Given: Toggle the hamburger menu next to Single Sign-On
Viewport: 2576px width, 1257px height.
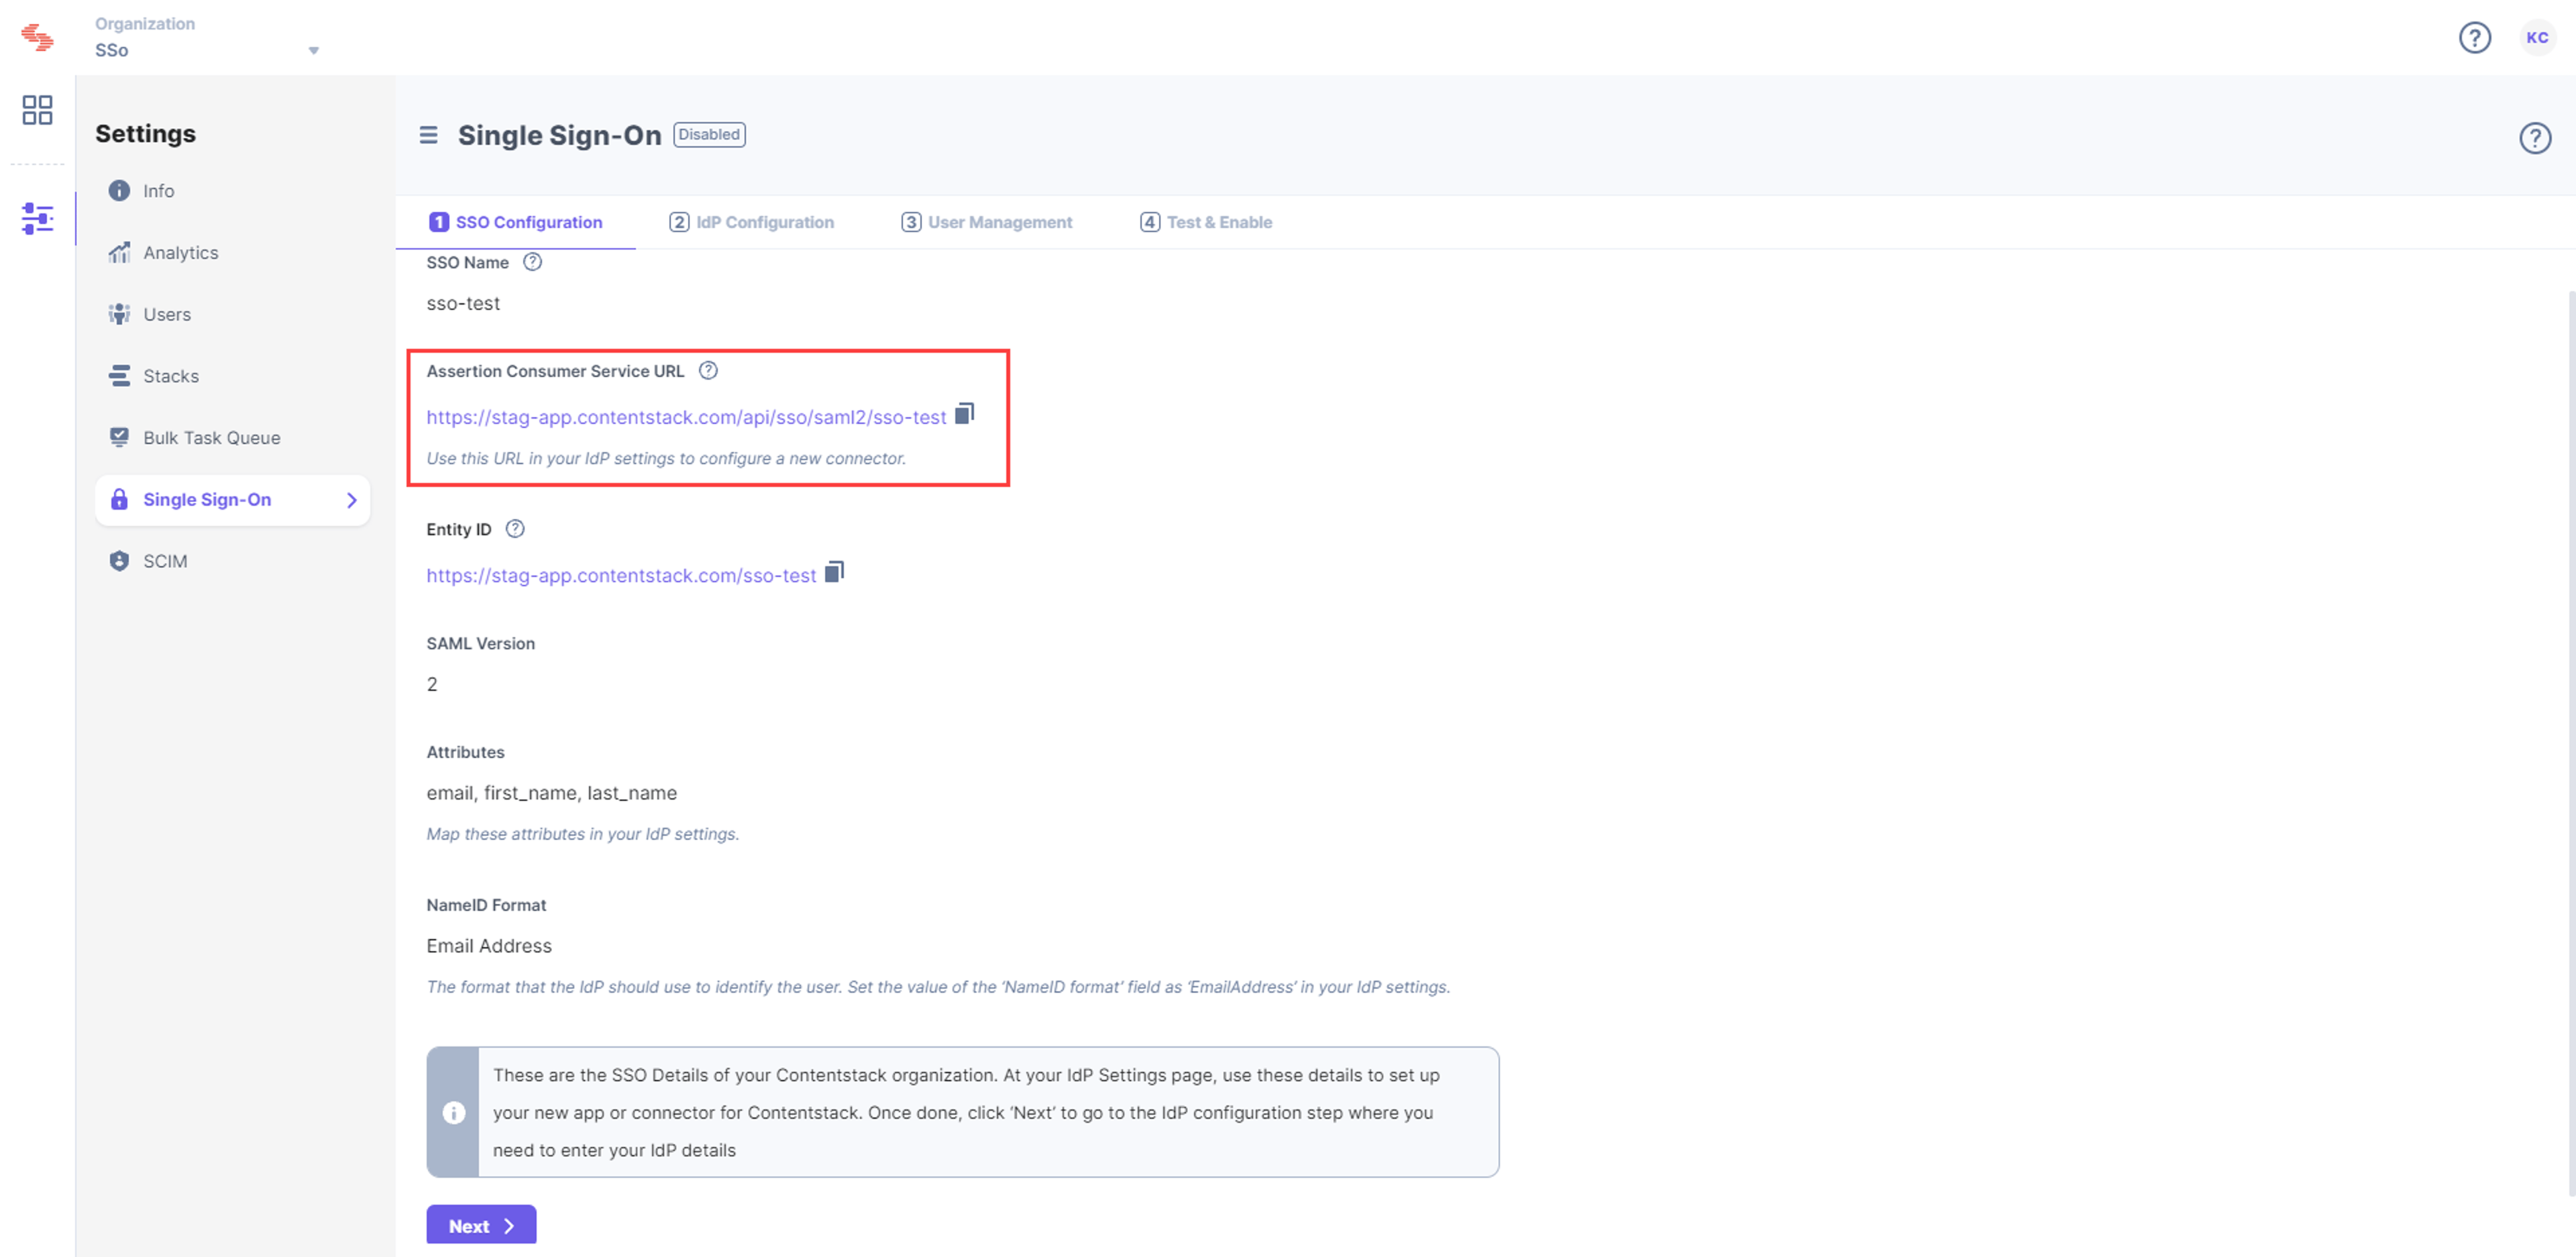Looking at the screenshot, I should [428, 135].
